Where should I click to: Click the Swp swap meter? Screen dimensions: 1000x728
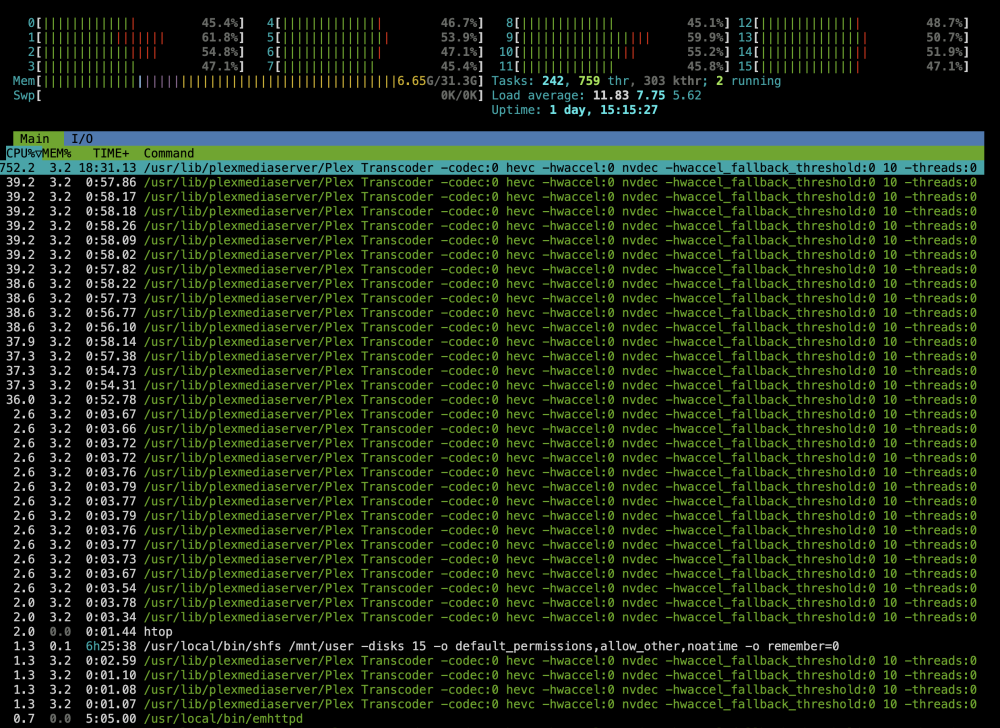pos(248,96)
